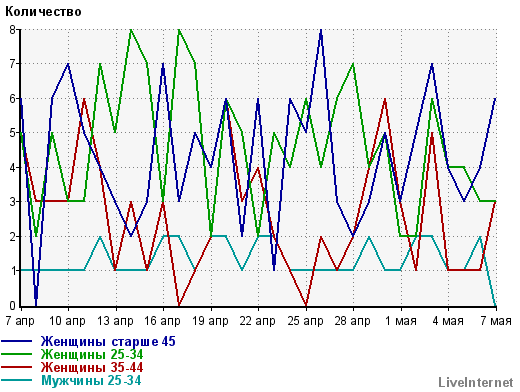Select the Женщины 35-44 legend label
The height and width of the screenshot is (392, 520).
coord(92,367)
